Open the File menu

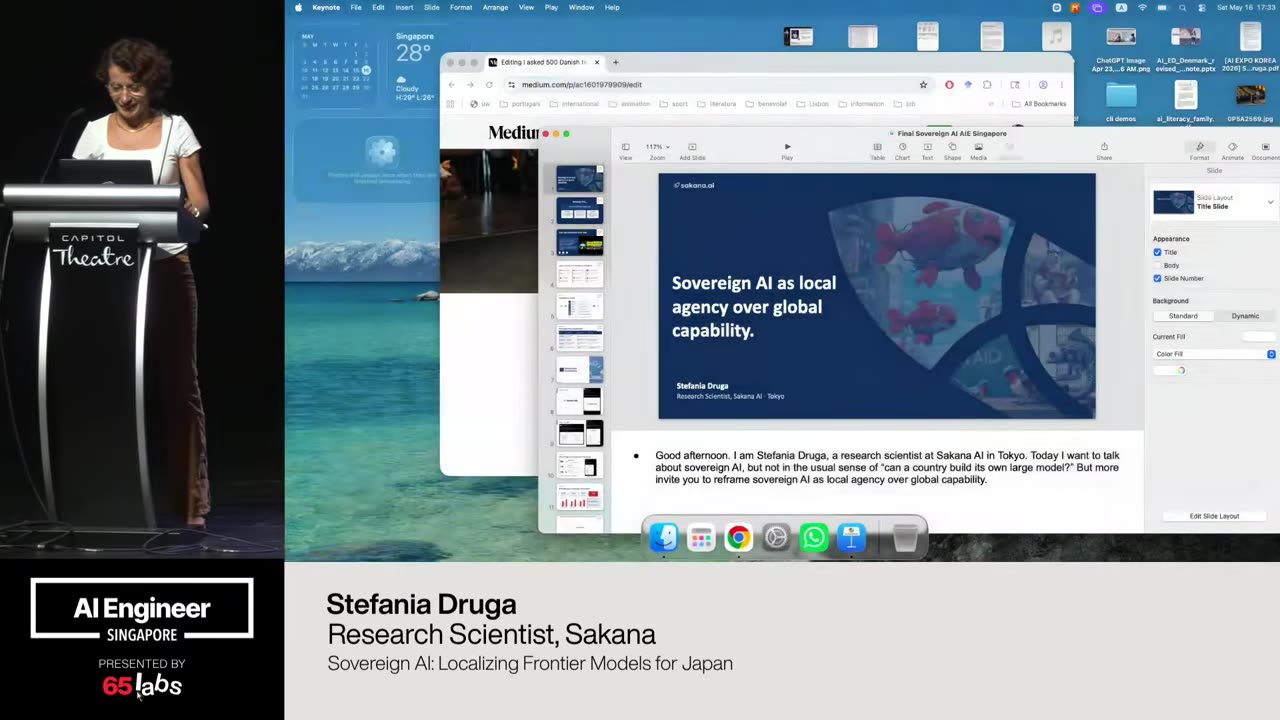(356, 7)
